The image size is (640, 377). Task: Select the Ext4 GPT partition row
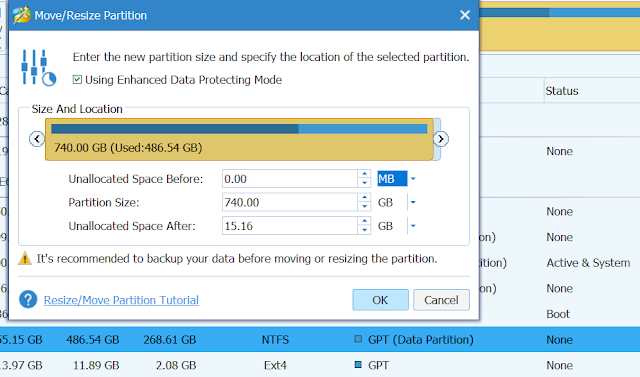pos(320,365)
